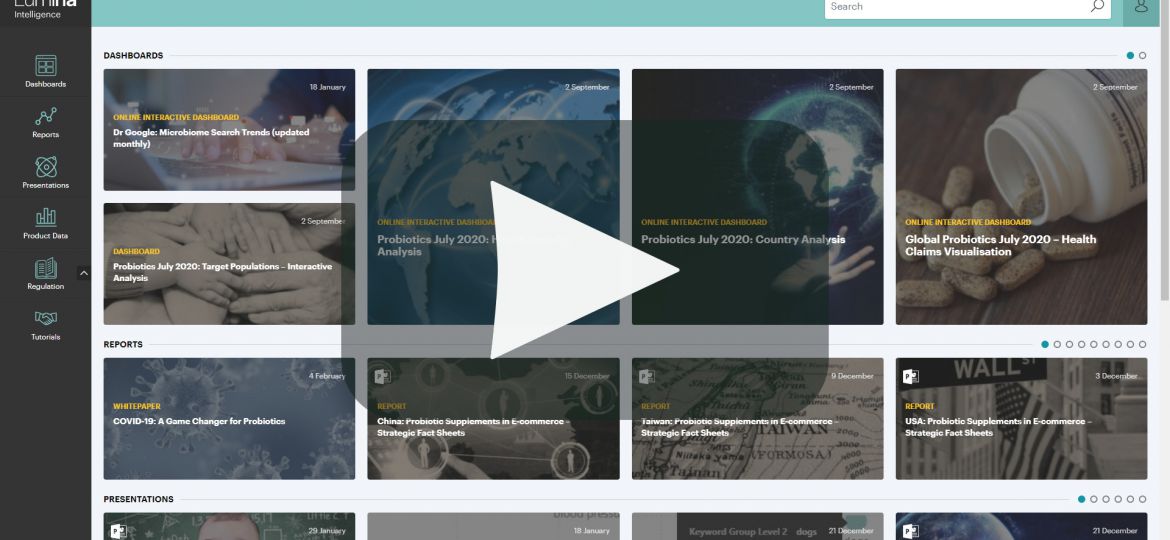Click the Product Data label in sidebar
Screen dimensions: 1170x540
[x=46, y=236]
